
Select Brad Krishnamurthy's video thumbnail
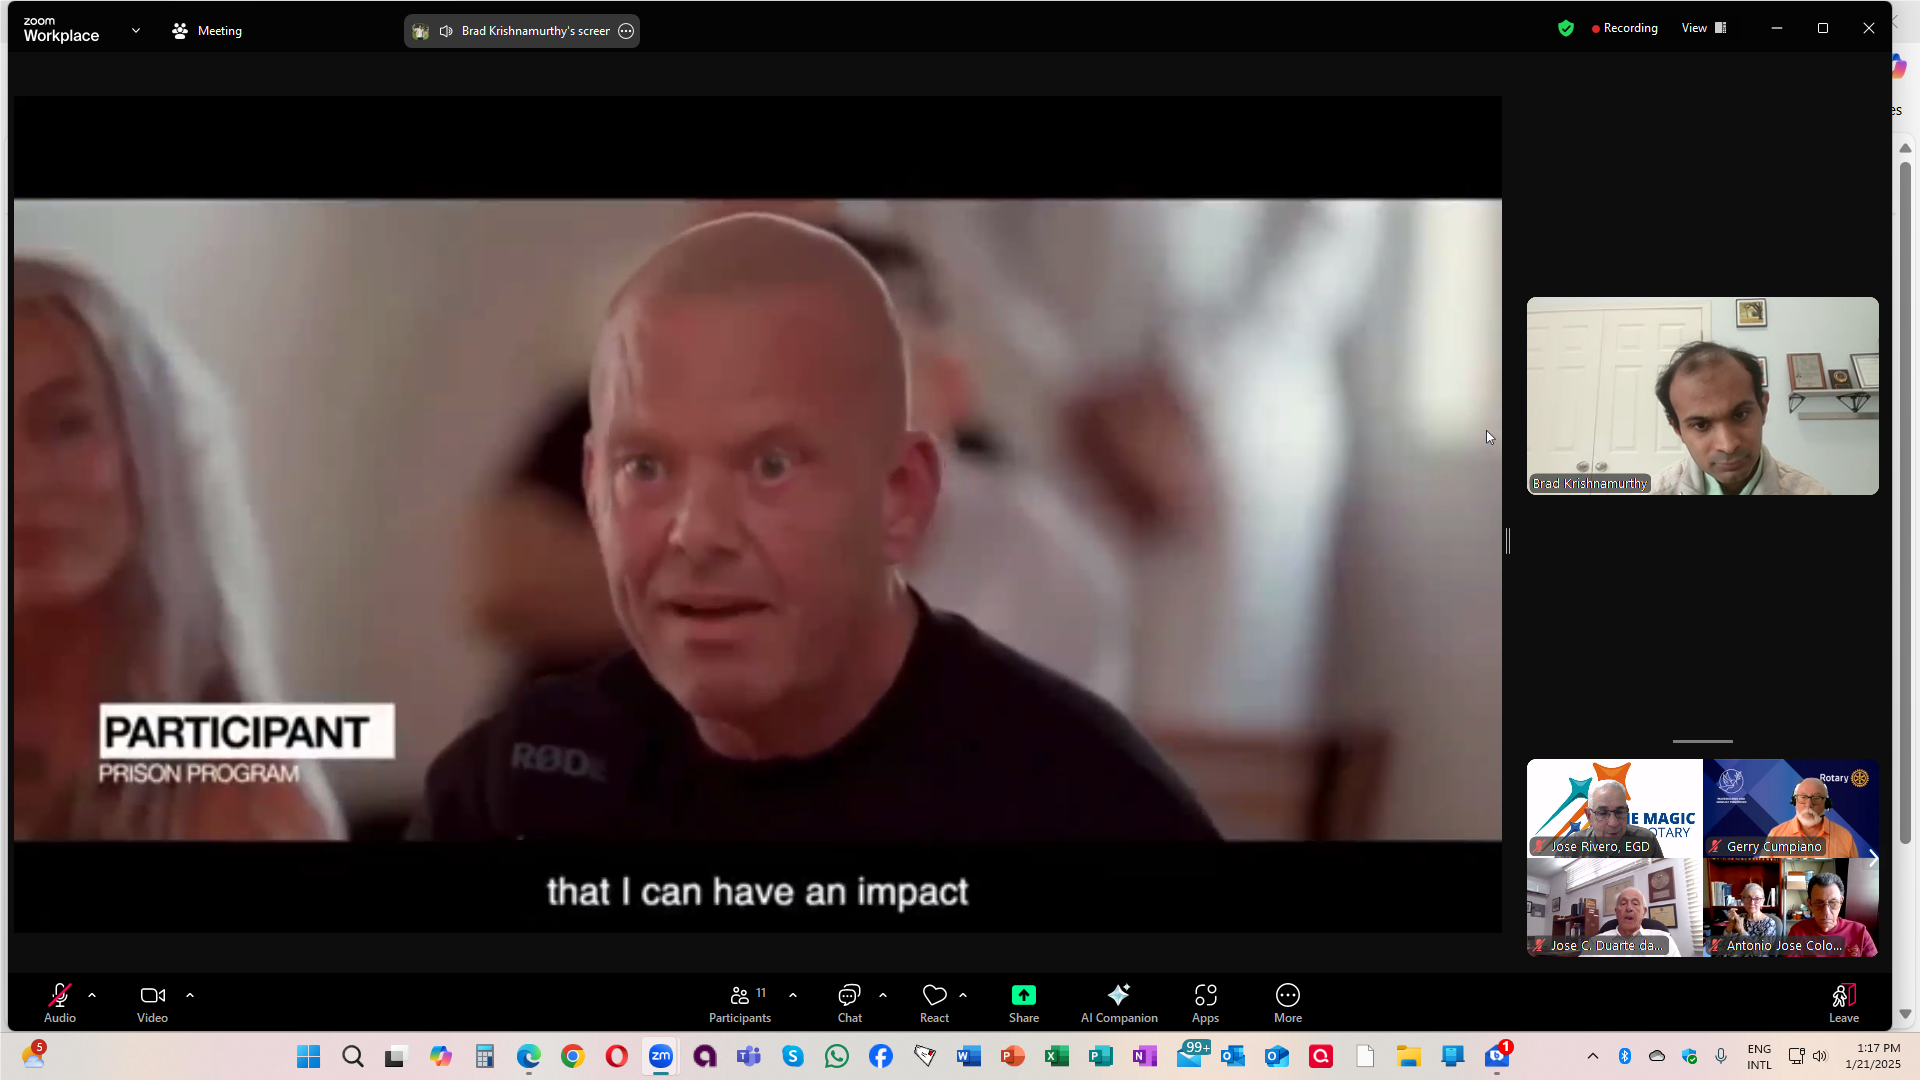pyautogui.click(x=1702, y=396)
